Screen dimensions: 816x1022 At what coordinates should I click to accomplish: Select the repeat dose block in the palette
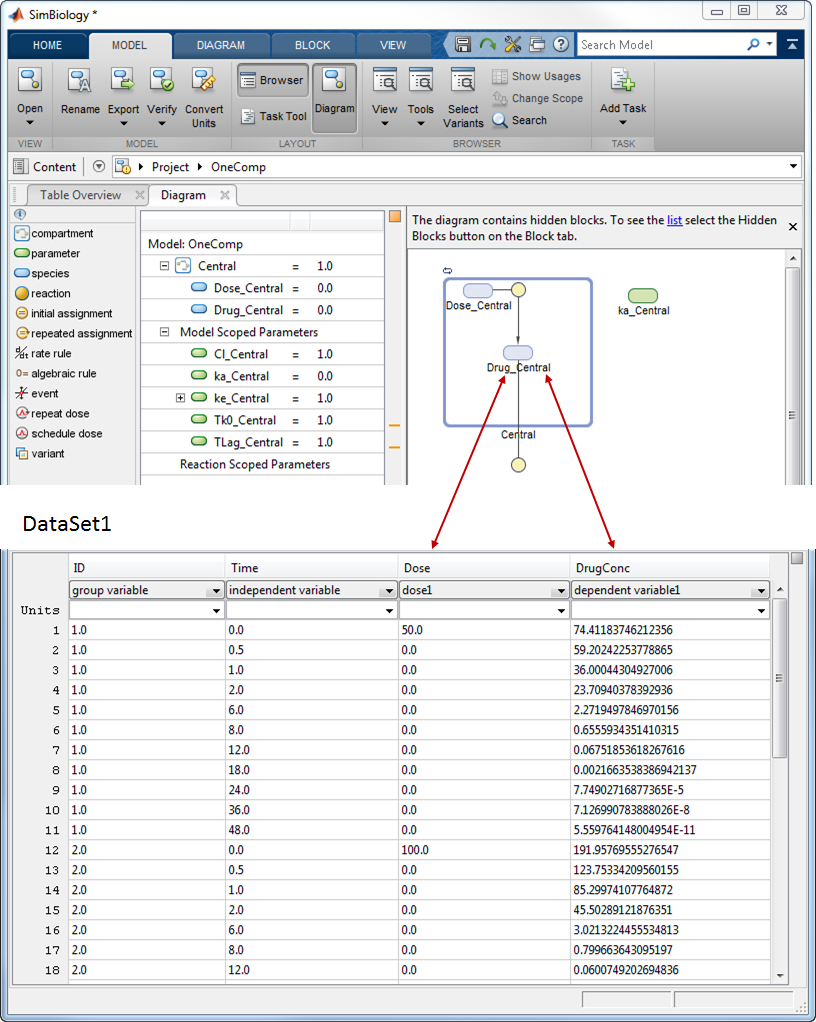pos(52,413)
